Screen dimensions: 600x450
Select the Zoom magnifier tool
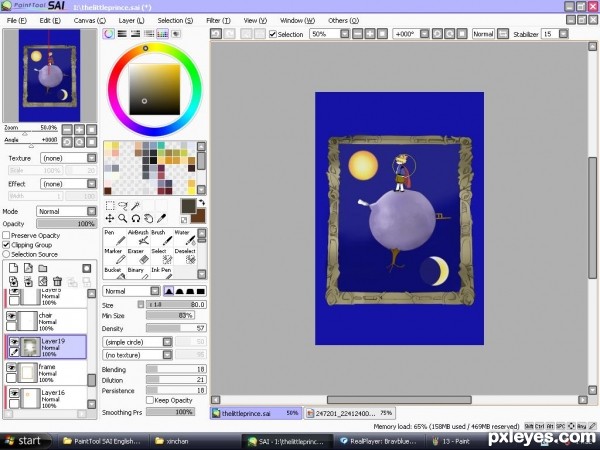point(123,218)
